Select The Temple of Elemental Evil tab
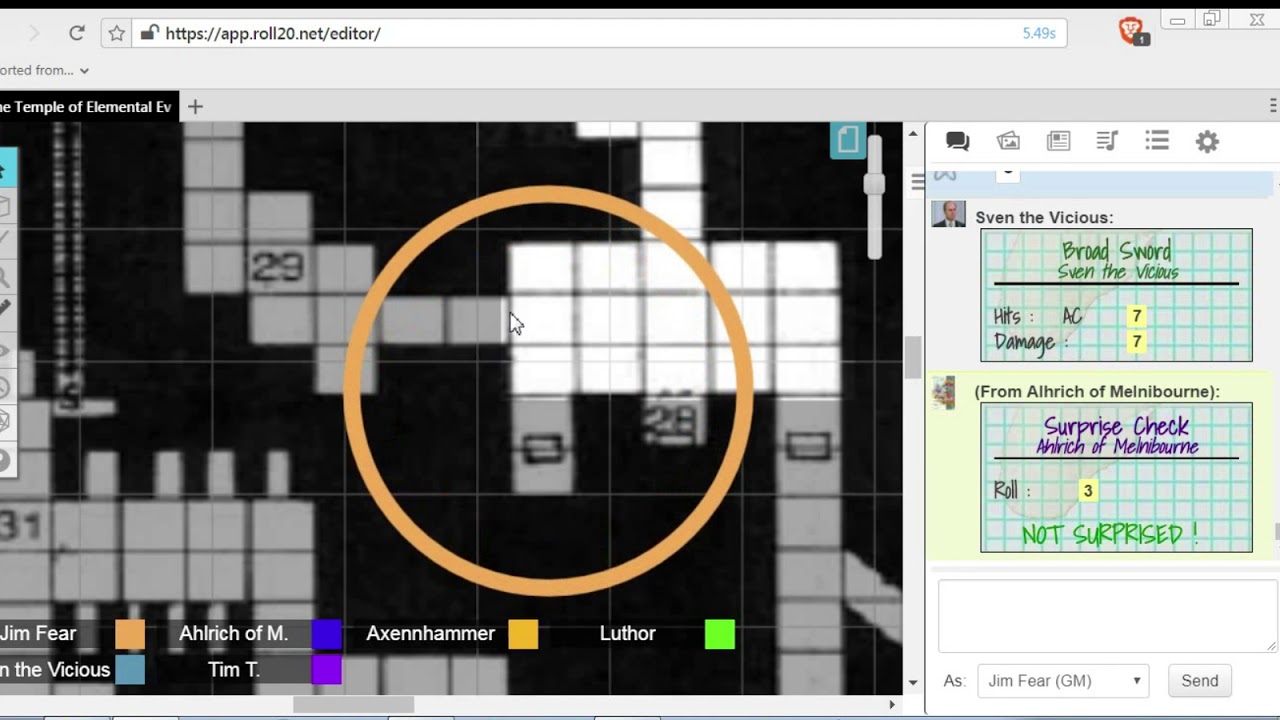1280x720 pixels. [88, 106]
